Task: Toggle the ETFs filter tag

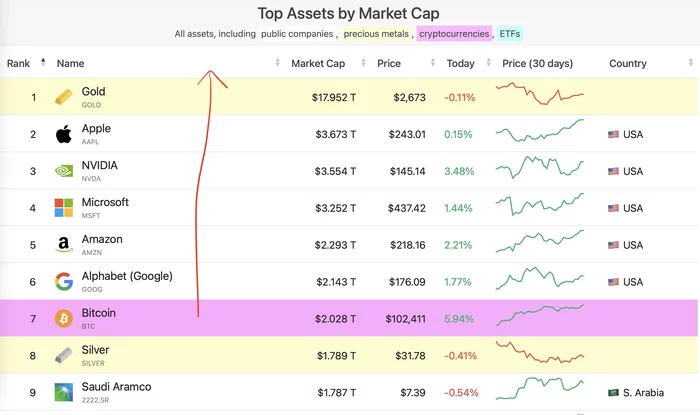Action: pos(509,34)
